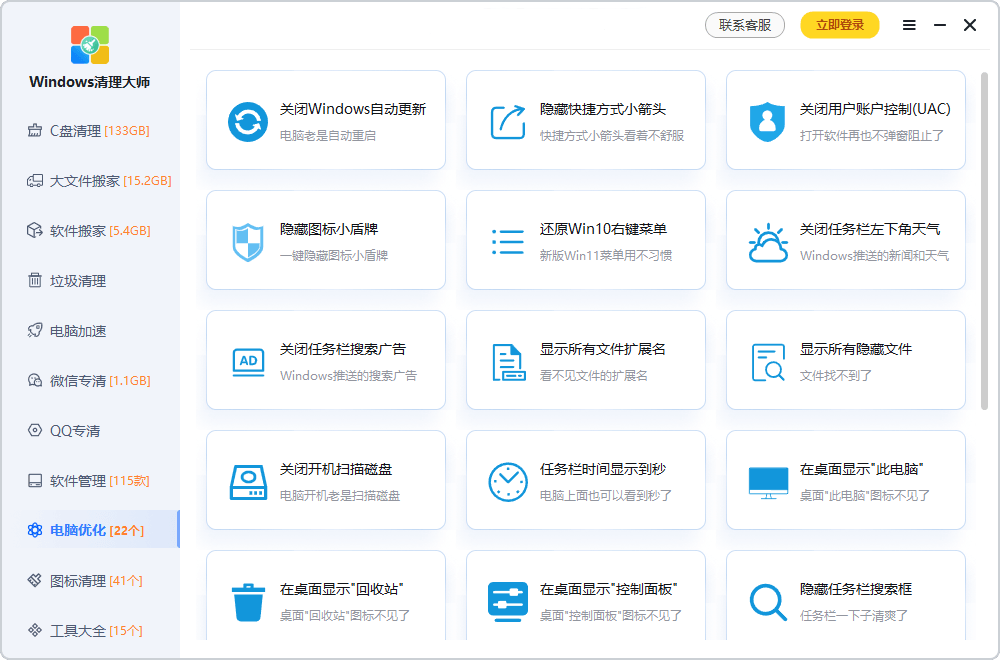This screenshot has width=1000, height=660.
Task: Click the 工具大全 sidebar icon
Action: (x=35, y=631)
